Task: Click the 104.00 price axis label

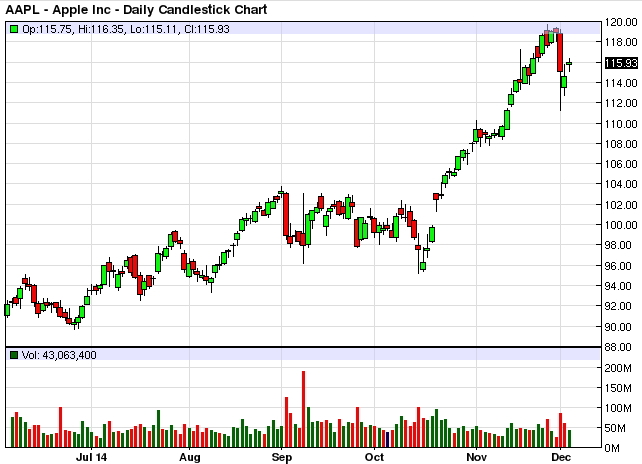Action: click(x=621, y=184)
